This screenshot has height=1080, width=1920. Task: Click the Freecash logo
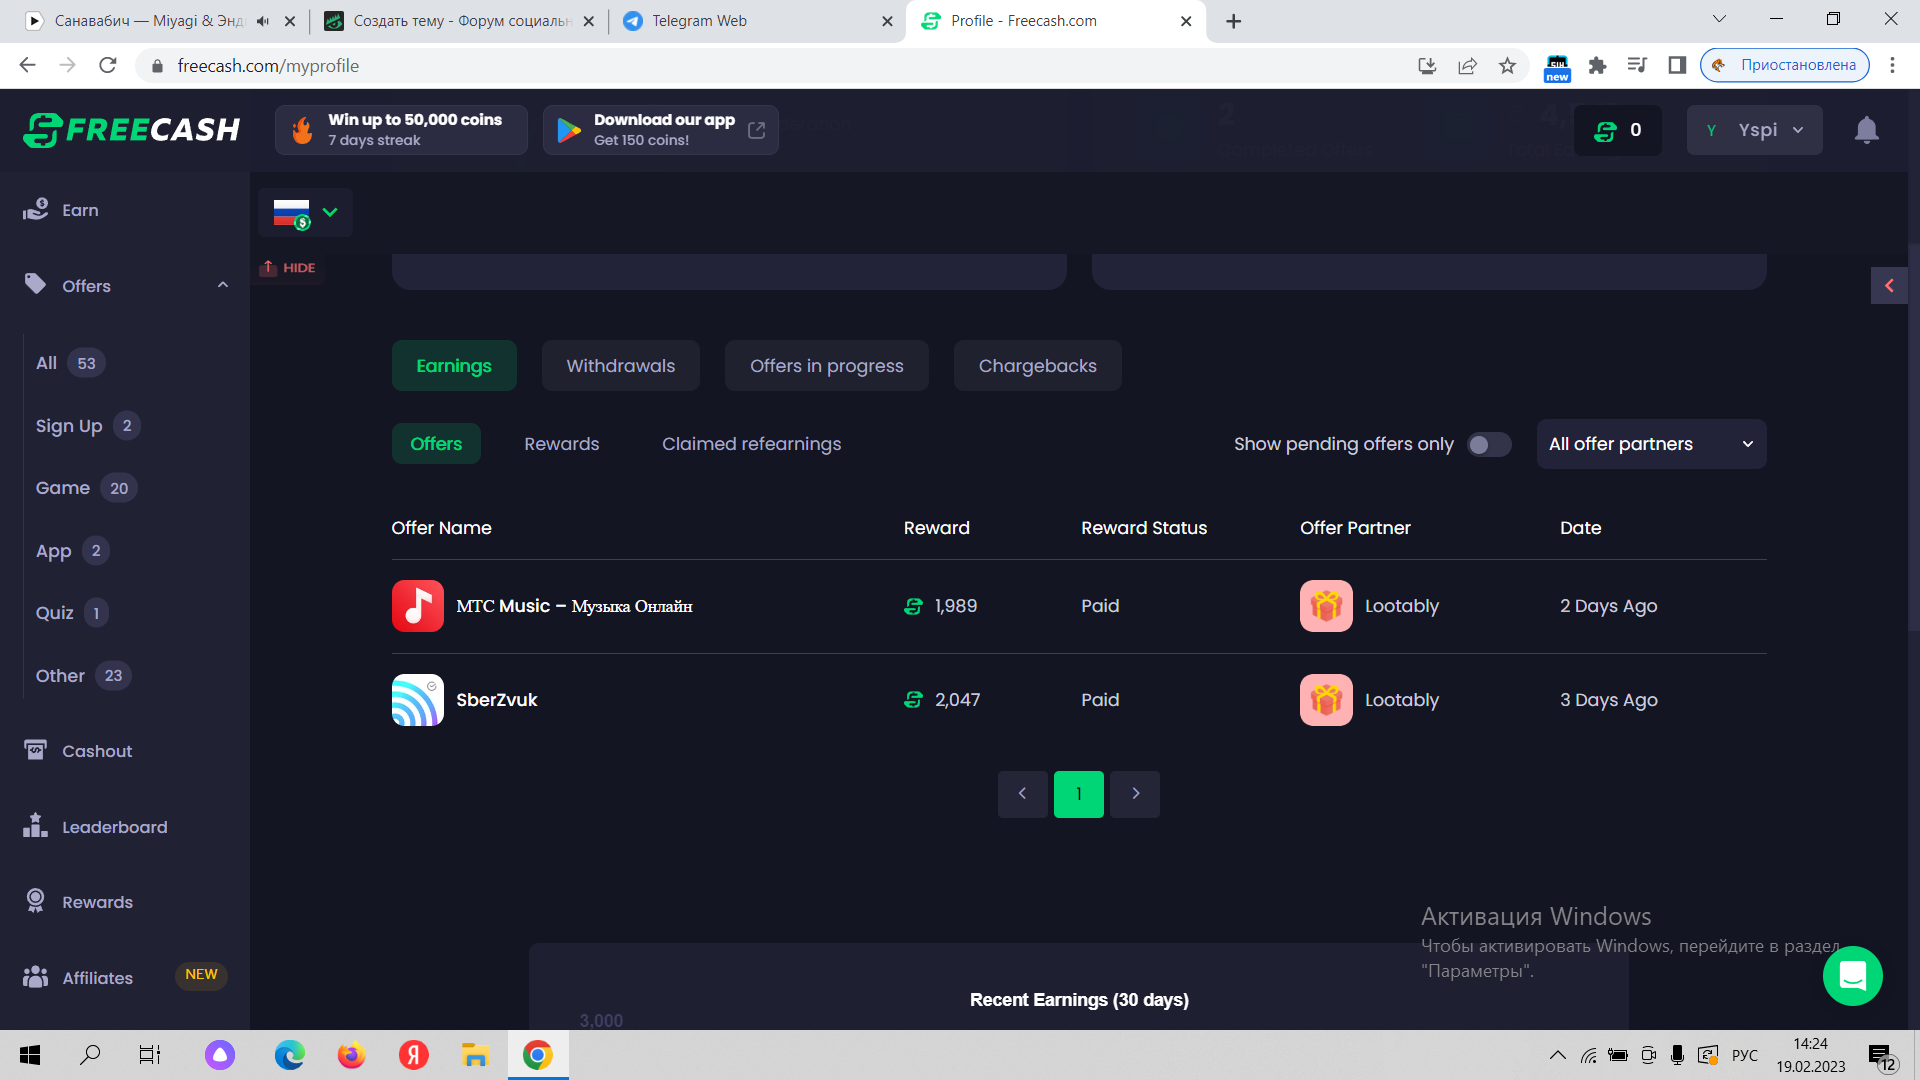tap(132, 130)
